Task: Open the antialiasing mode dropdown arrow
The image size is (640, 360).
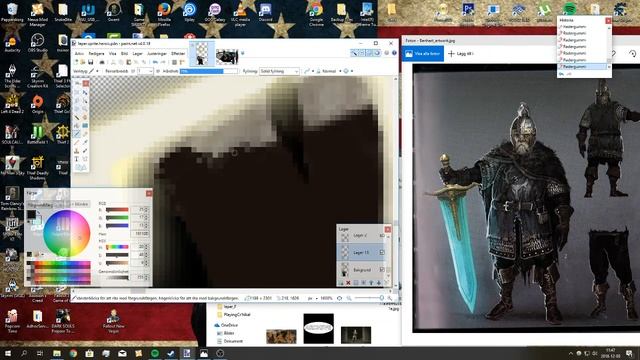Action: (313, 71)
